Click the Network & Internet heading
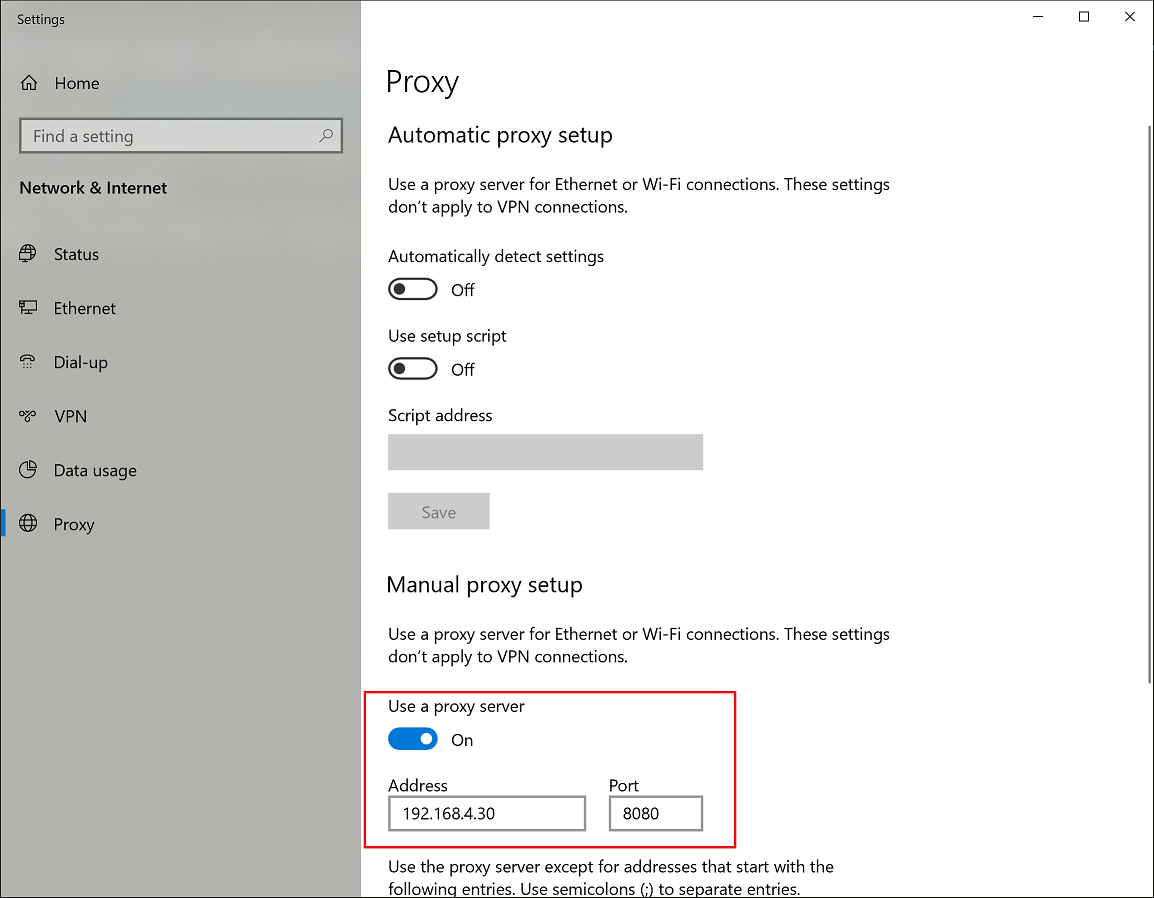 pyautogui.click(x=93, y=188)
